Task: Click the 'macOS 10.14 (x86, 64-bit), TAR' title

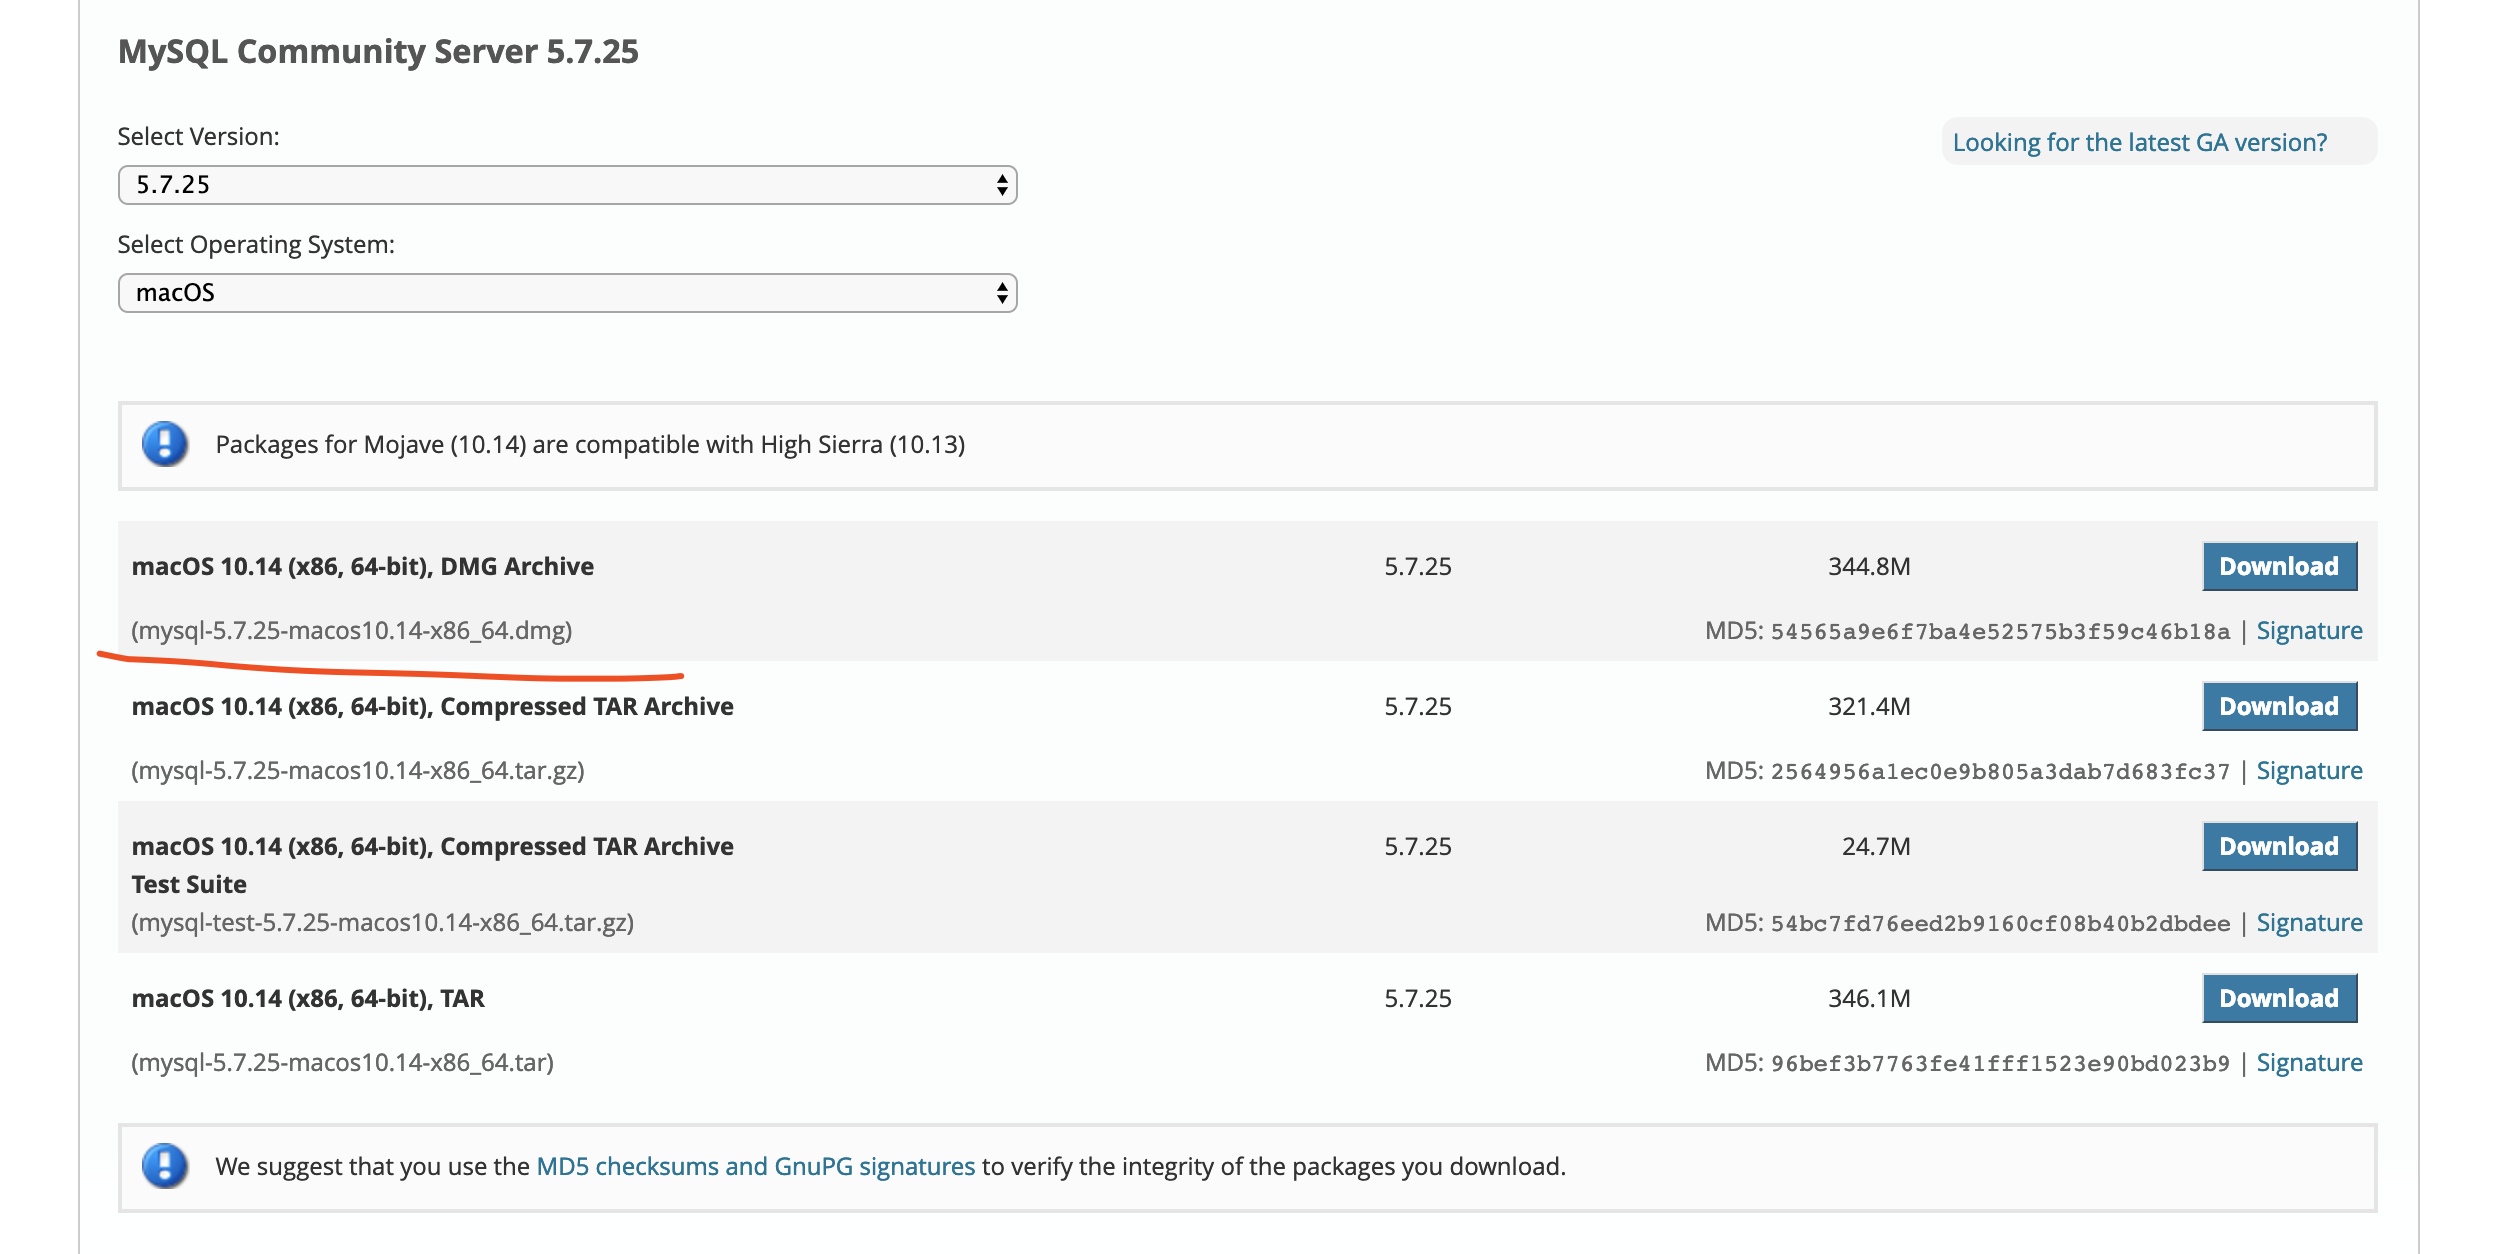Action: click(308, 999)
